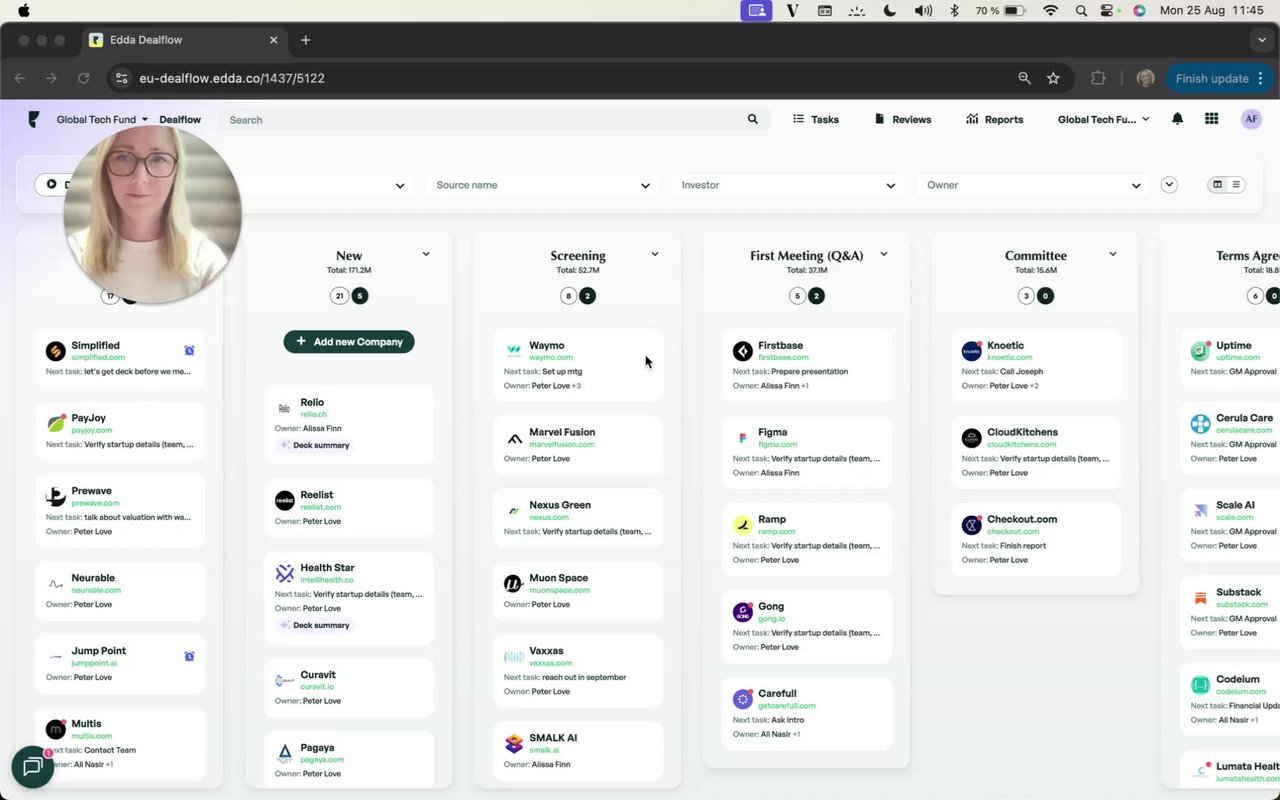Open the browser extensions icon
This screenshot has width=1280, height=800.
pyautogui.click(x=1098, y=78)
